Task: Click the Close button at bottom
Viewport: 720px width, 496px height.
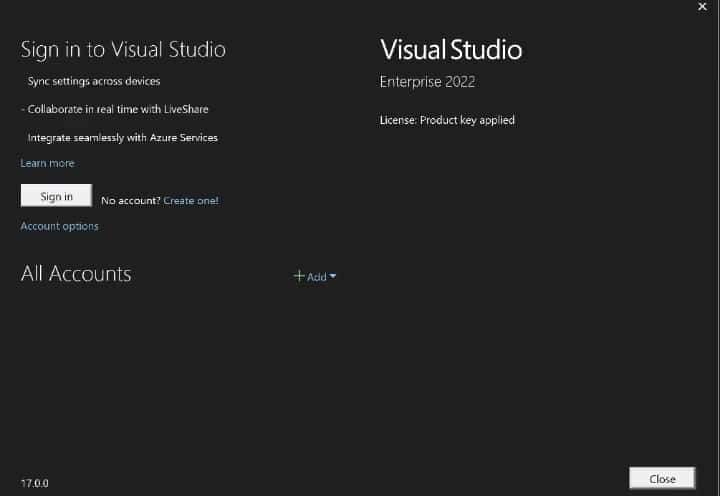Action: point(662,479)
